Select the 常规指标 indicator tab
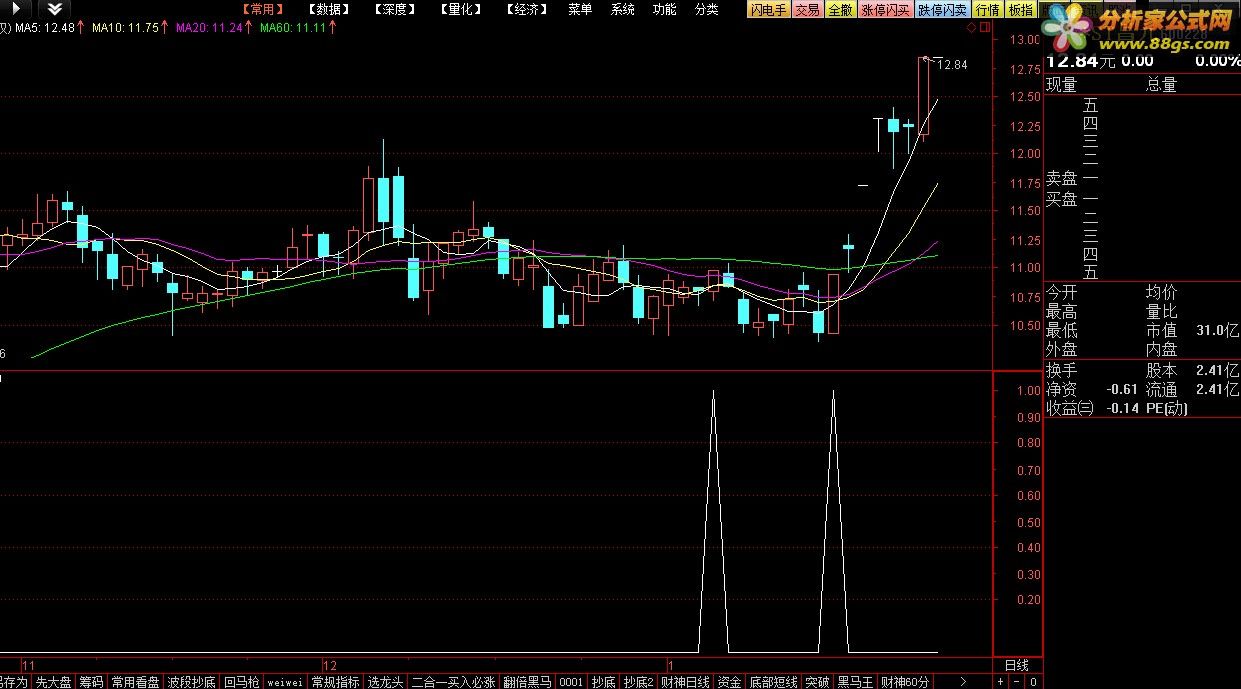 [x=335, y=682]
